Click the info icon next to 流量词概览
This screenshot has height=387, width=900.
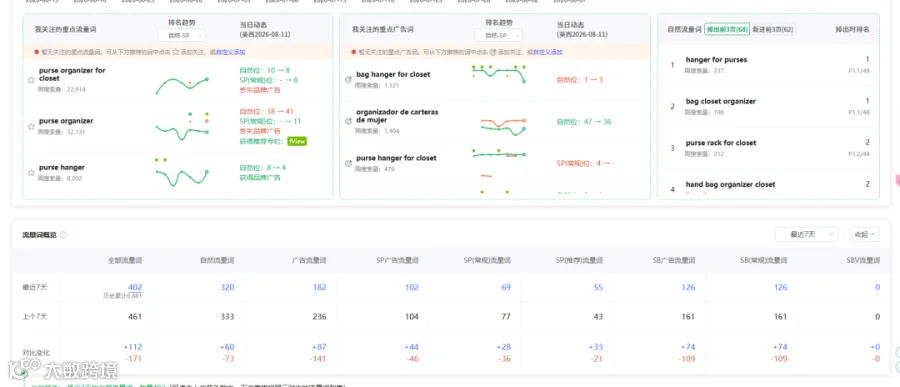64,235
